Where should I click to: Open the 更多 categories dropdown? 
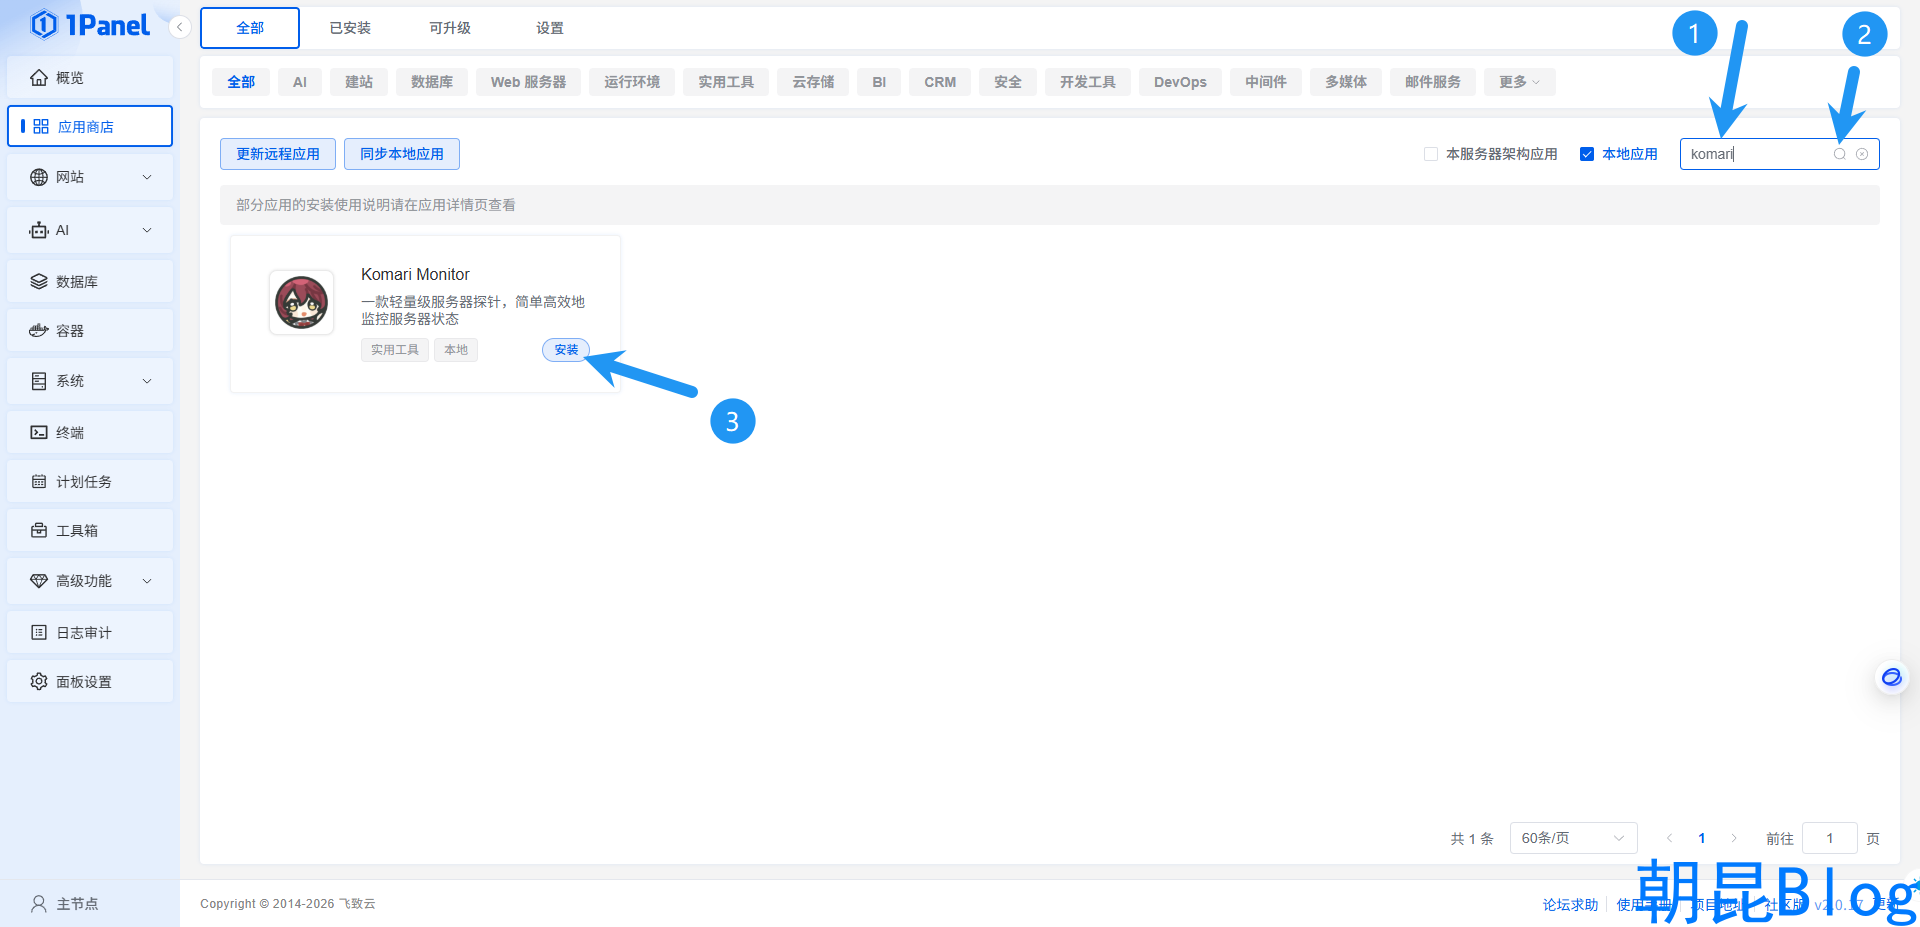point(1519,82)
